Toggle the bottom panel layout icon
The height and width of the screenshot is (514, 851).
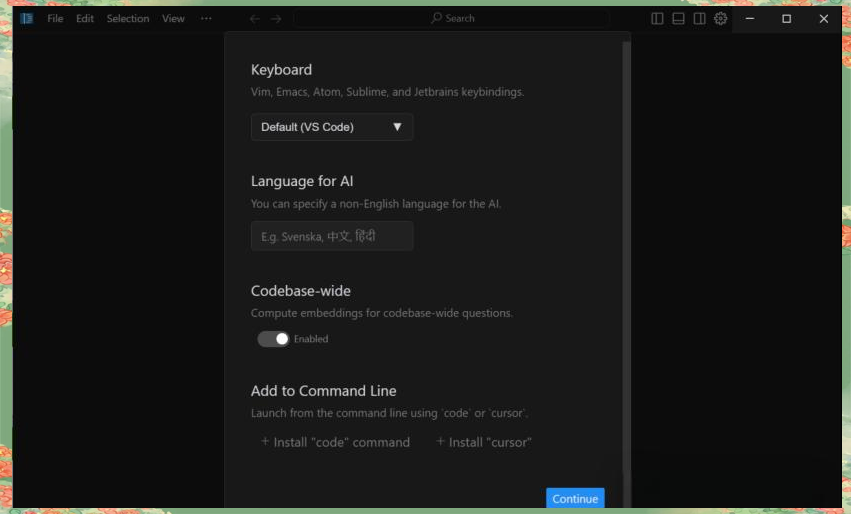tap(678, 18)
